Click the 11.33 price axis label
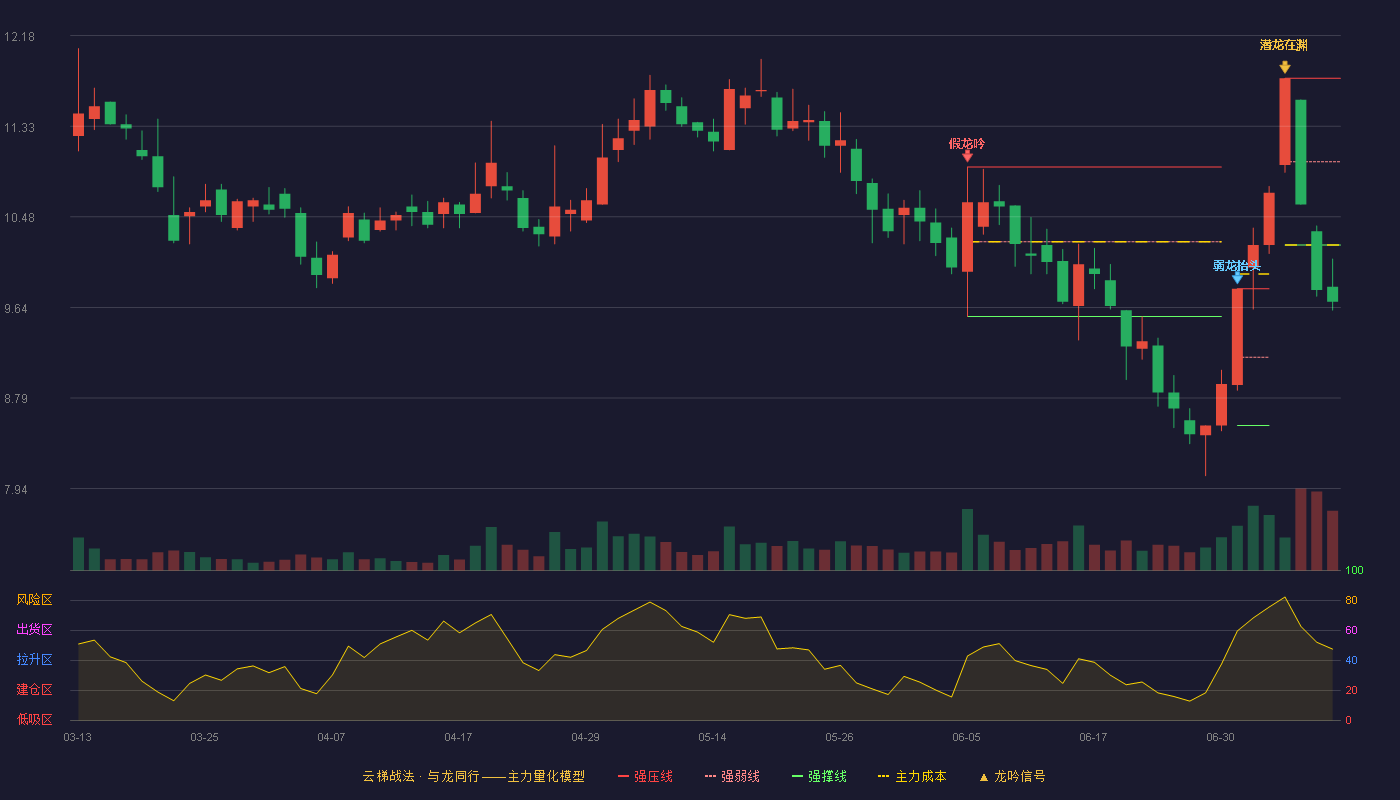 click(x=19, y=128)
